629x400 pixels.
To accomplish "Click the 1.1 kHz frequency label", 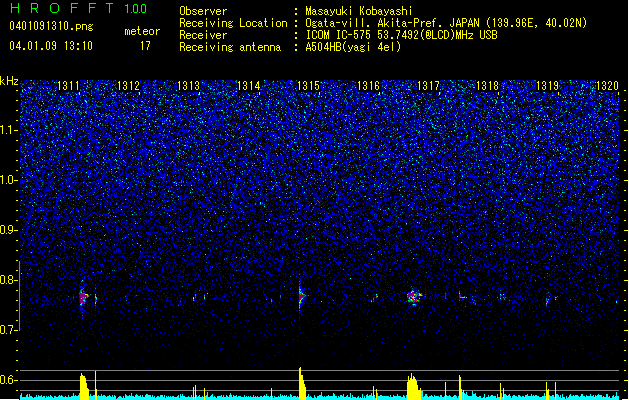I will 9,130.
